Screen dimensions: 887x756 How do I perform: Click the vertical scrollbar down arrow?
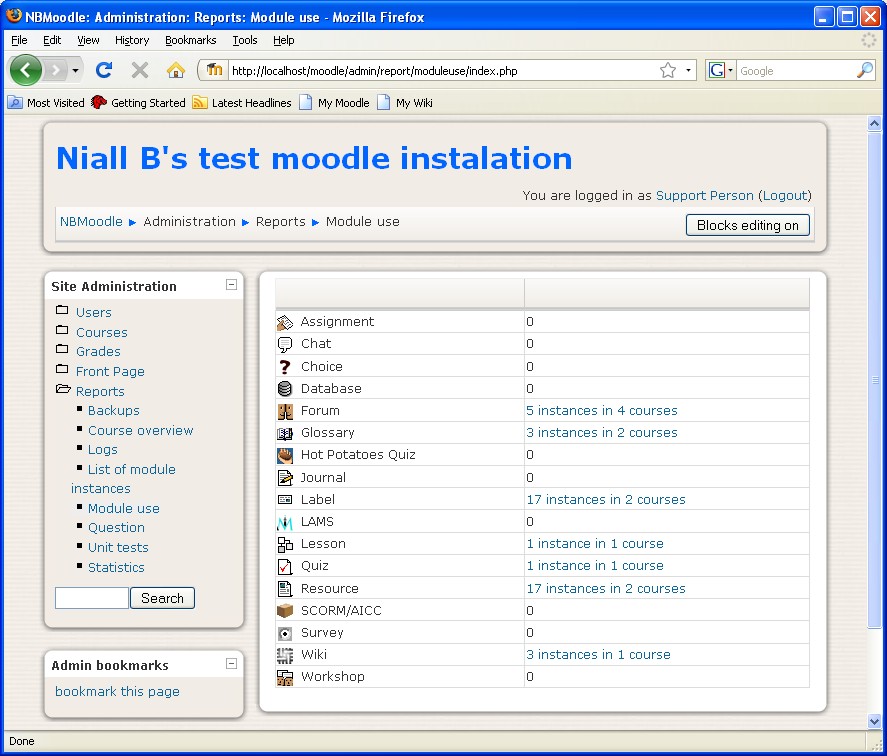[x=875, y=721]
